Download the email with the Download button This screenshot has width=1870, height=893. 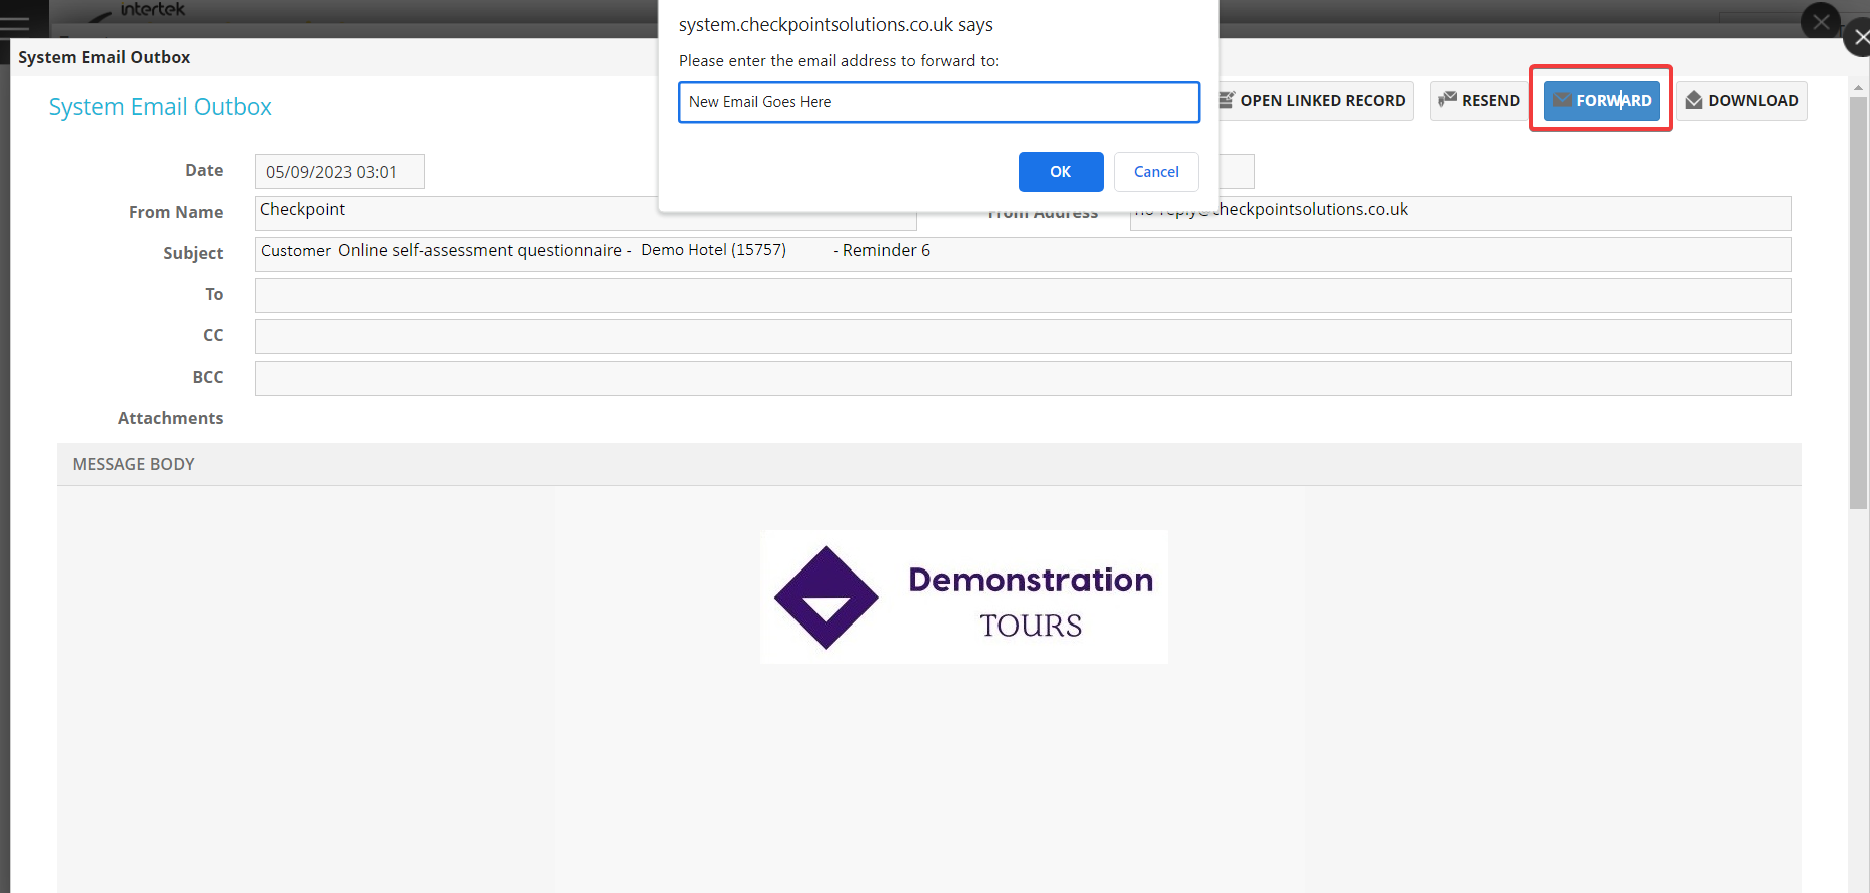(1741, 101)
